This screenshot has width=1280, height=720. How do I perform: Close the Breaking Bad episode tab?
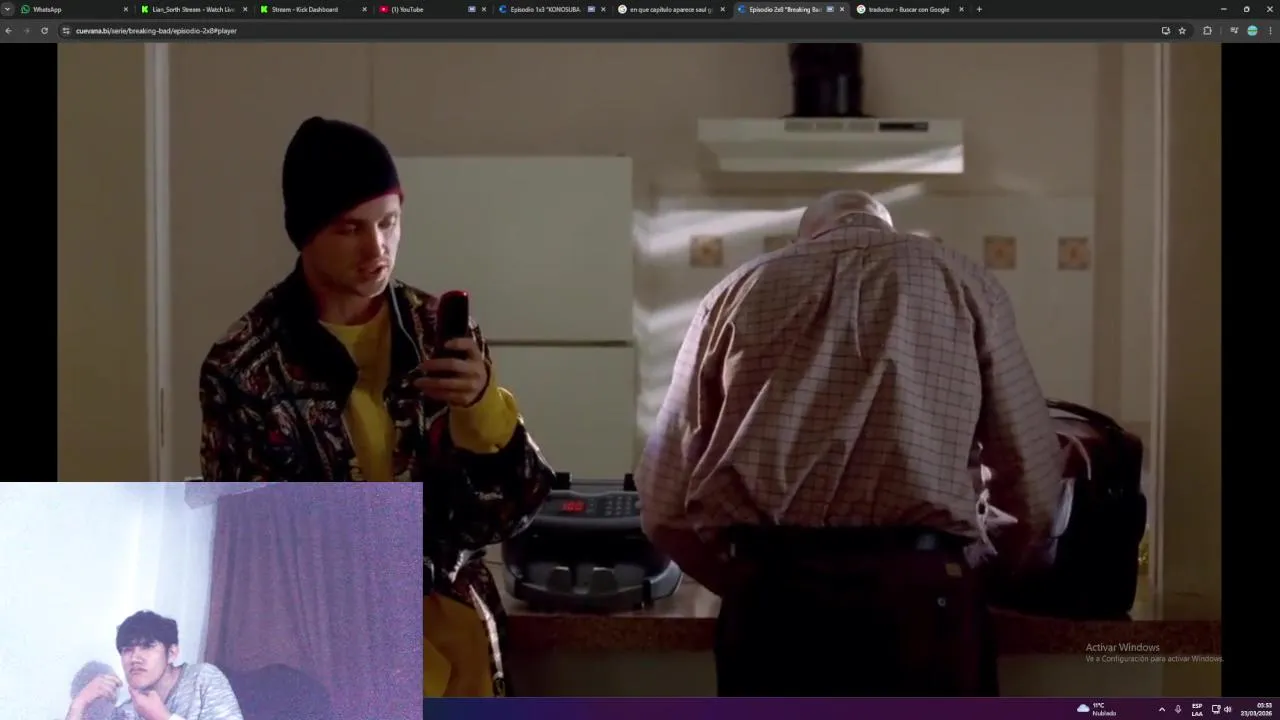coord(842,9)
